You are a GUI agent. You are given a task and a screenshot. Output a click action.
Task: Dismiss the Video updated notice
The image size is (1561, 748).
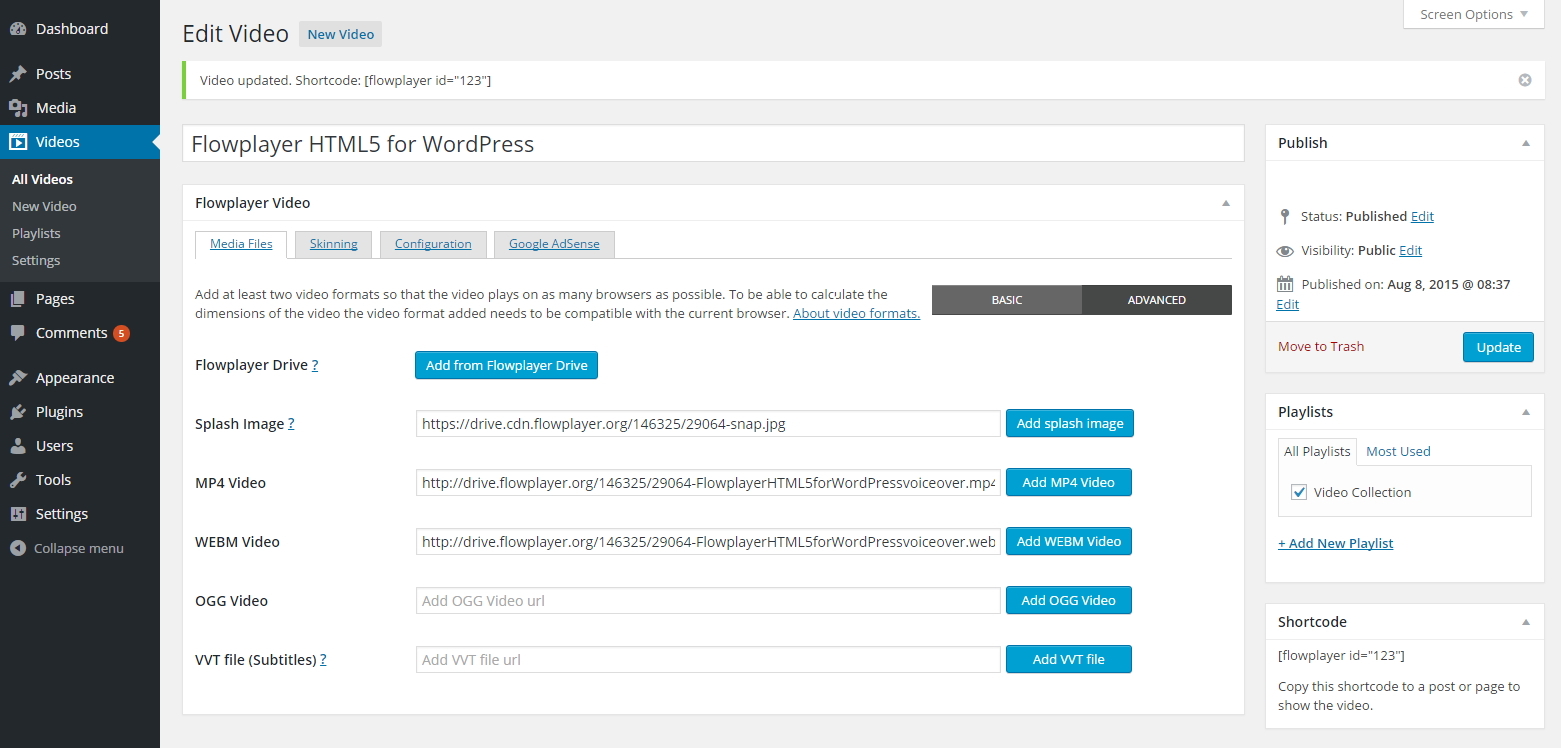tap(1525, 80)
